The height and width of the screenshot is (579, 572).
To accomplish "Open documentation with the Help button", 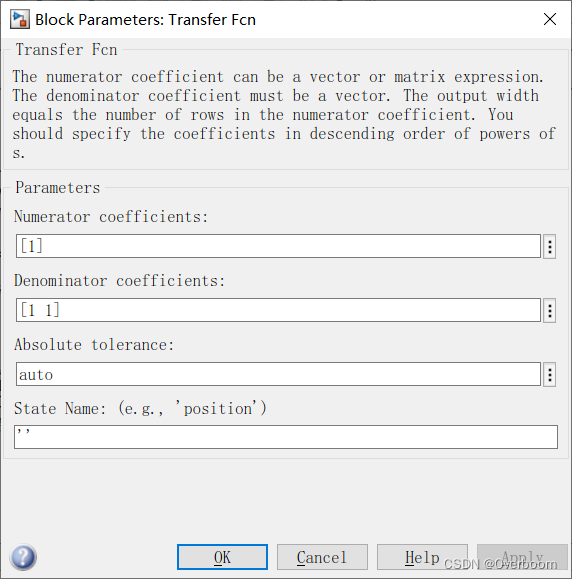I will click(x=422, y=557).
